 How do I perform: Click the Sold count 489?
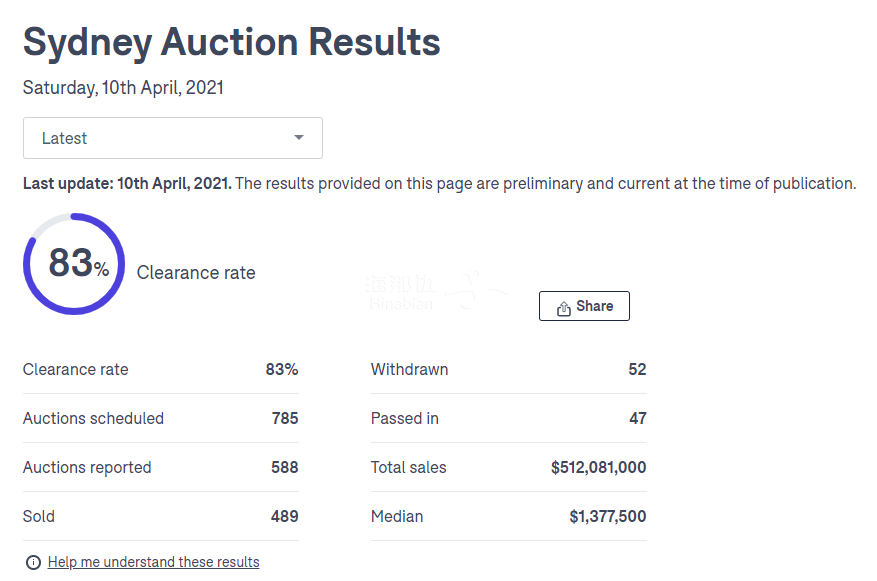(285, 516)
